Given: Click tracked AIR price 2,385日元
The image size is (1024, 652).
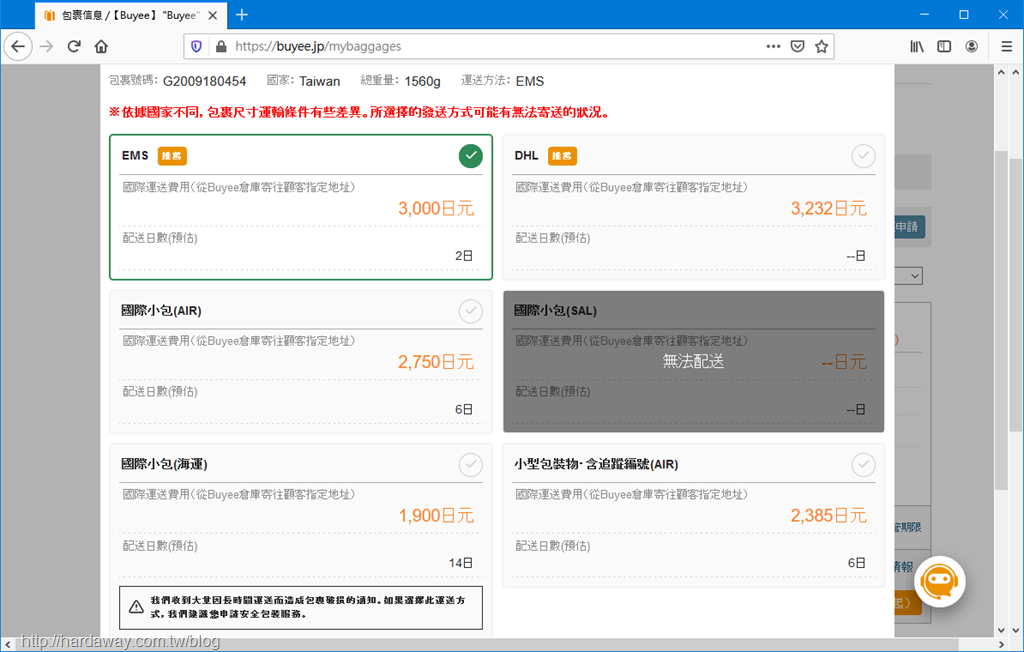Looking at the screenshot, I should point(829,515).
